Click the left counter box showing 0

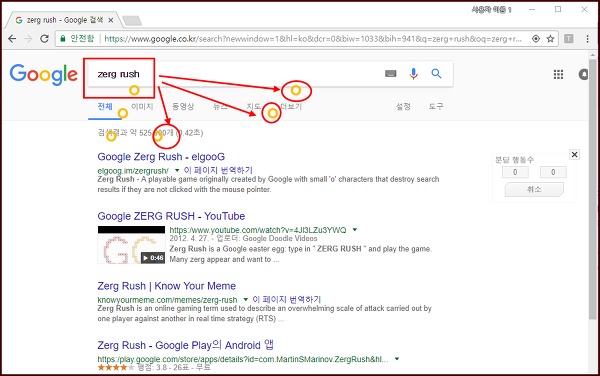[515, 172]
